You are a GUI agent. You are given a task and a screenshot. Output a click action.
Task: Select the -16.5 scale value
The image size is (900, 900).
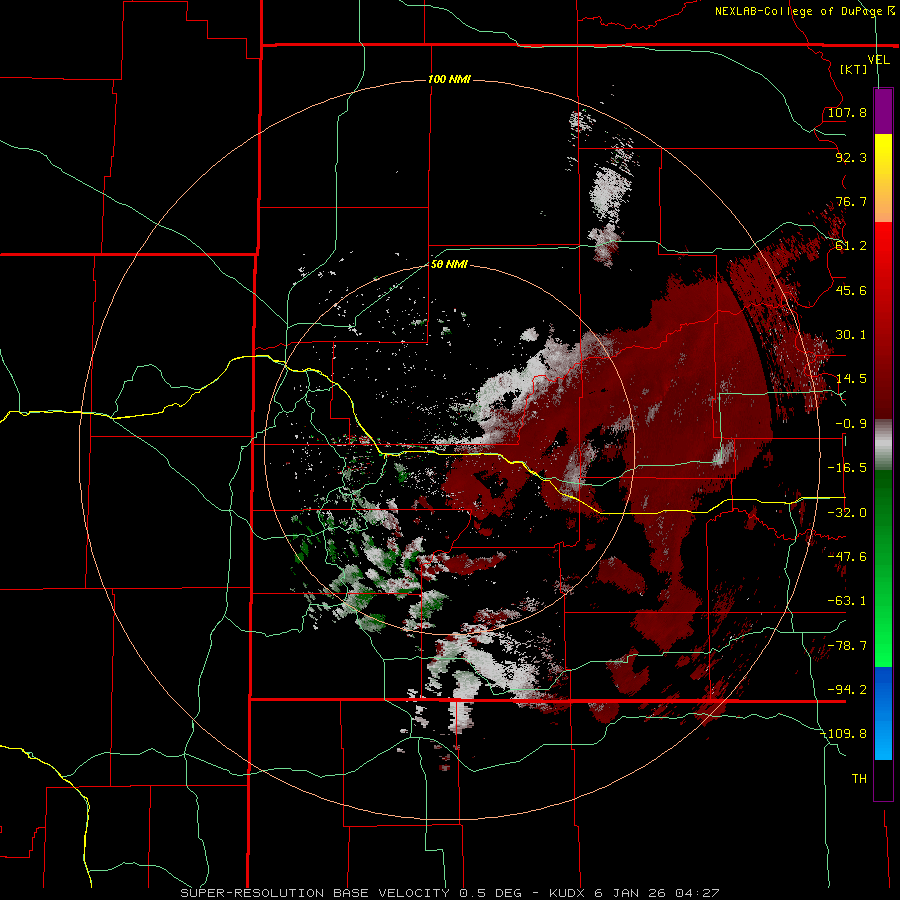847,468
